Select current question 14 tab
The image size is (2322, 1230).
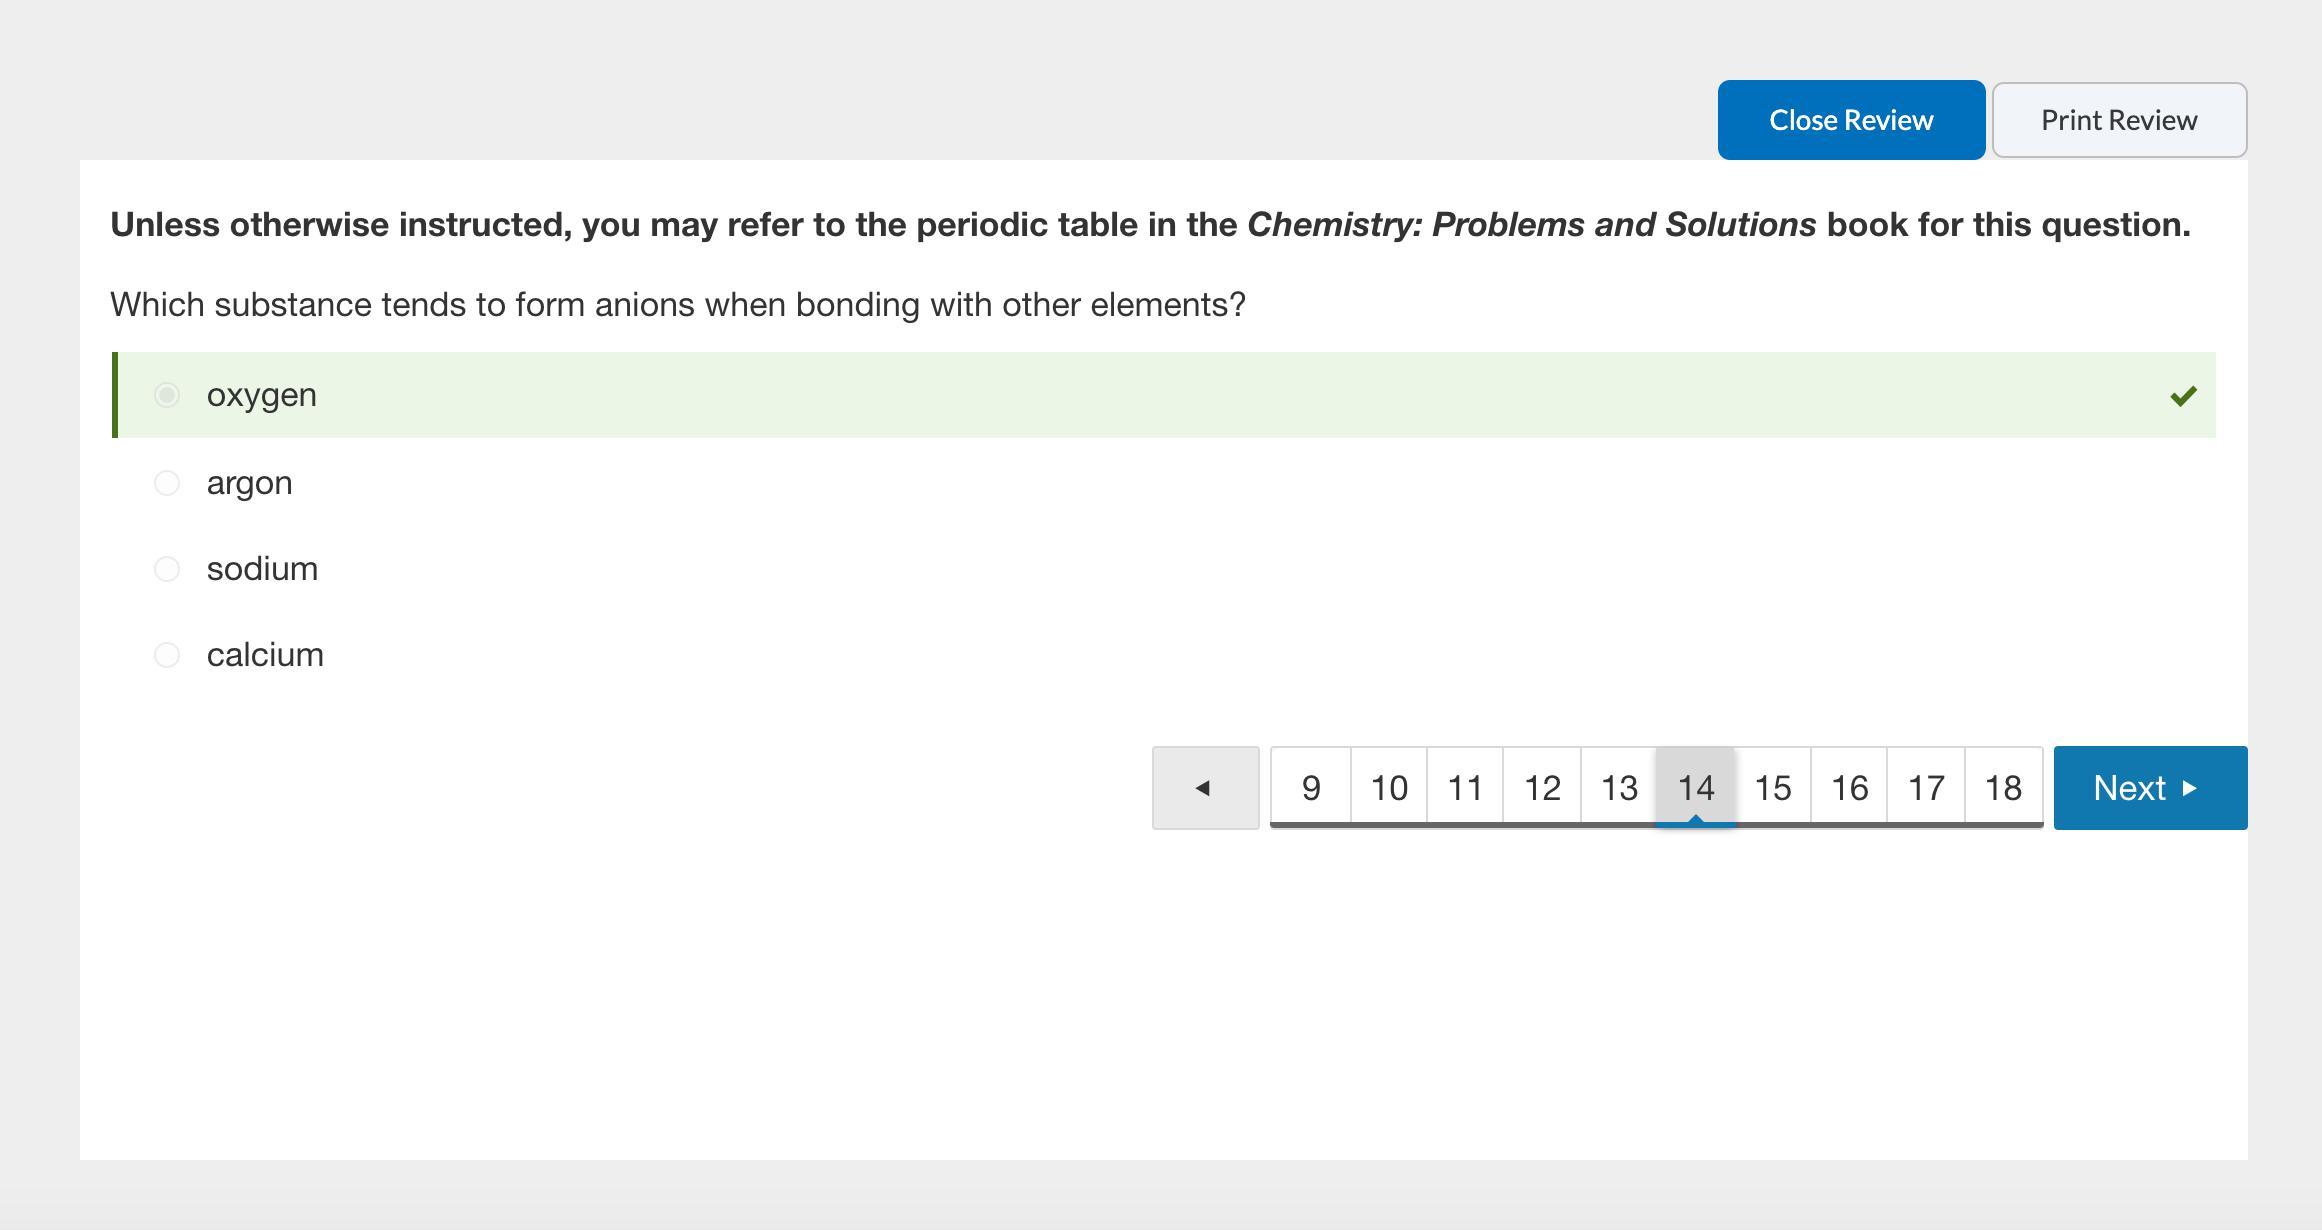(x=1696, y=788)
